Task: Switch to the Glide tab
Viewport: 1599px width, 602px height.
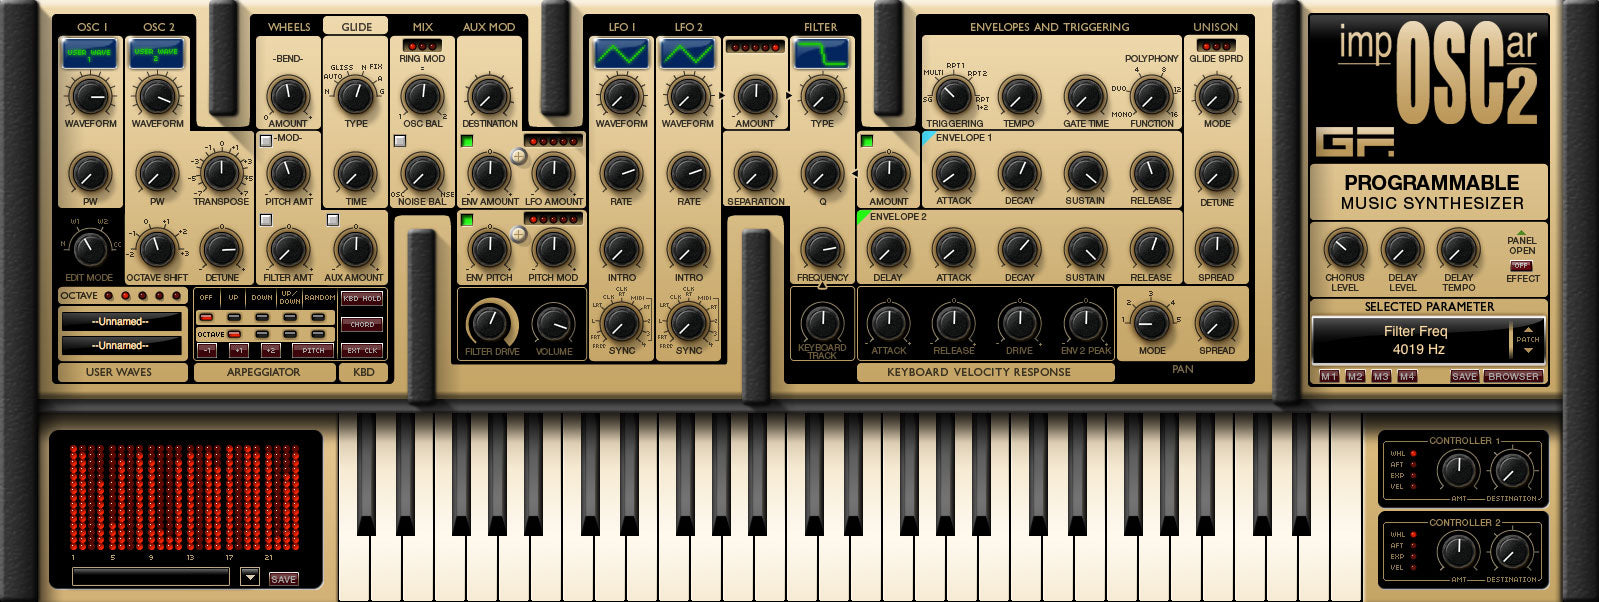Action: 356,27
